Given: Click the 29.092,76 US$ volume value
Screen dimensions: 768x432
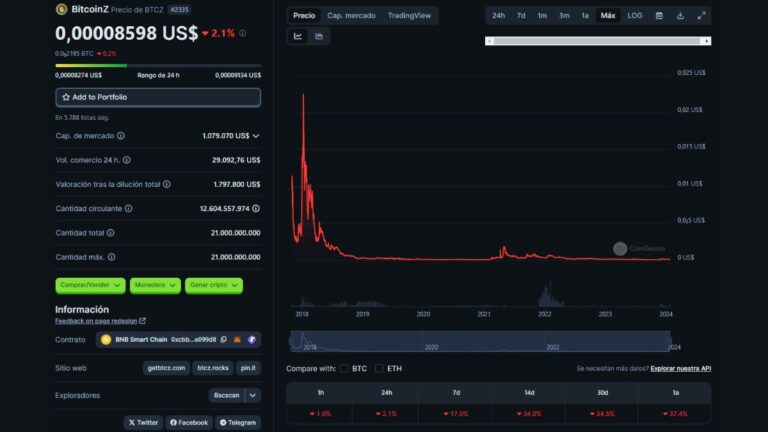Looking at the screenshot, I should [x=236, y=160].
